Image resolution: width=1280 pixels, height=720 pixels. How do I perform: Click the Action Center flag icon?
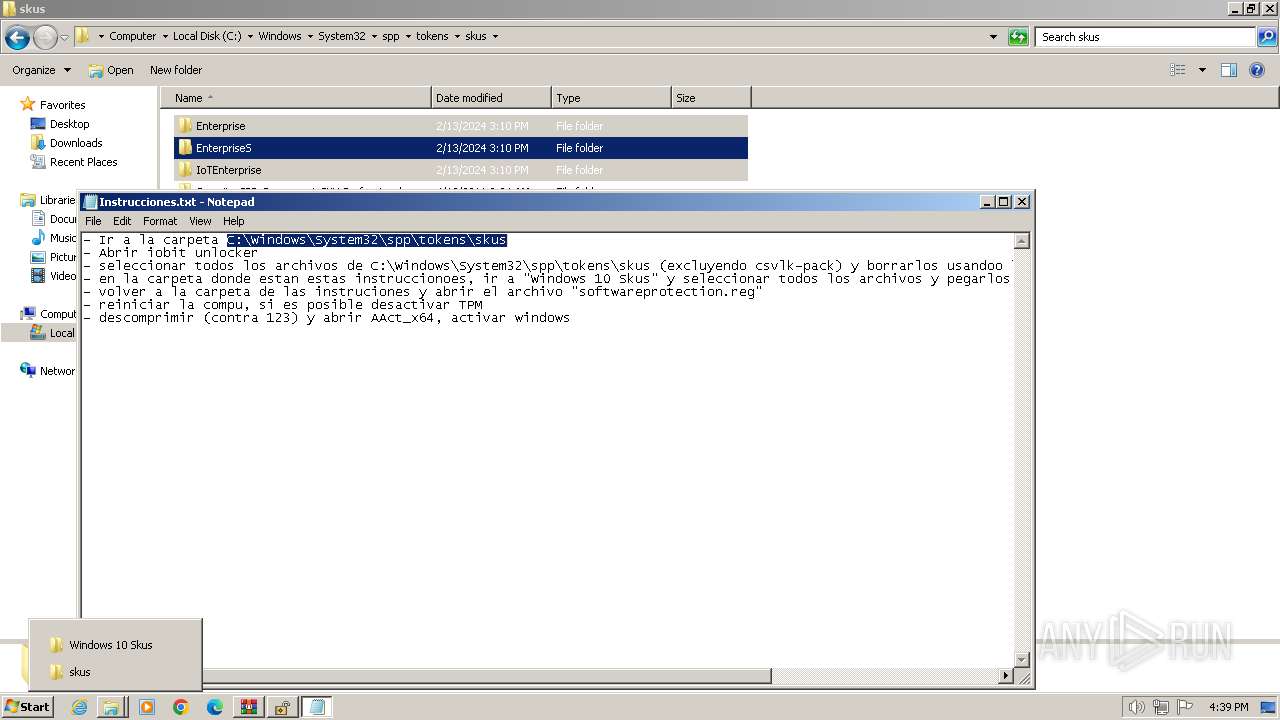coord(1184,707)
